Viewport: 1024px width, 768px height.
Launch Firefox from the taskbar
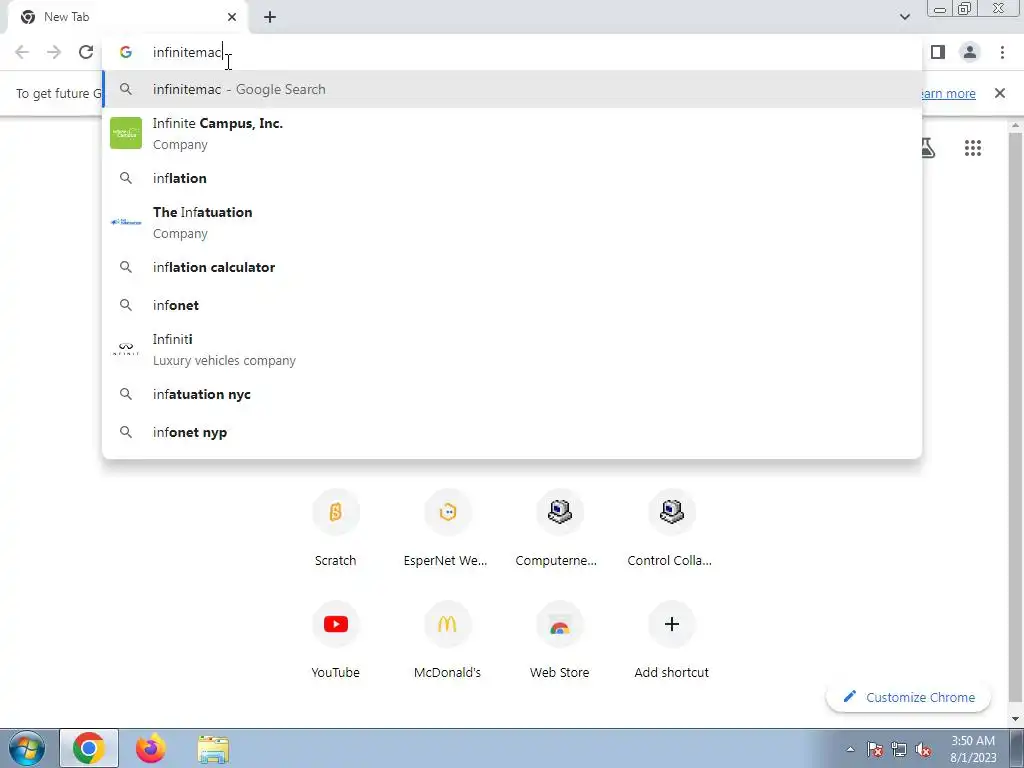pyautogui.click(x=151, y=748)
